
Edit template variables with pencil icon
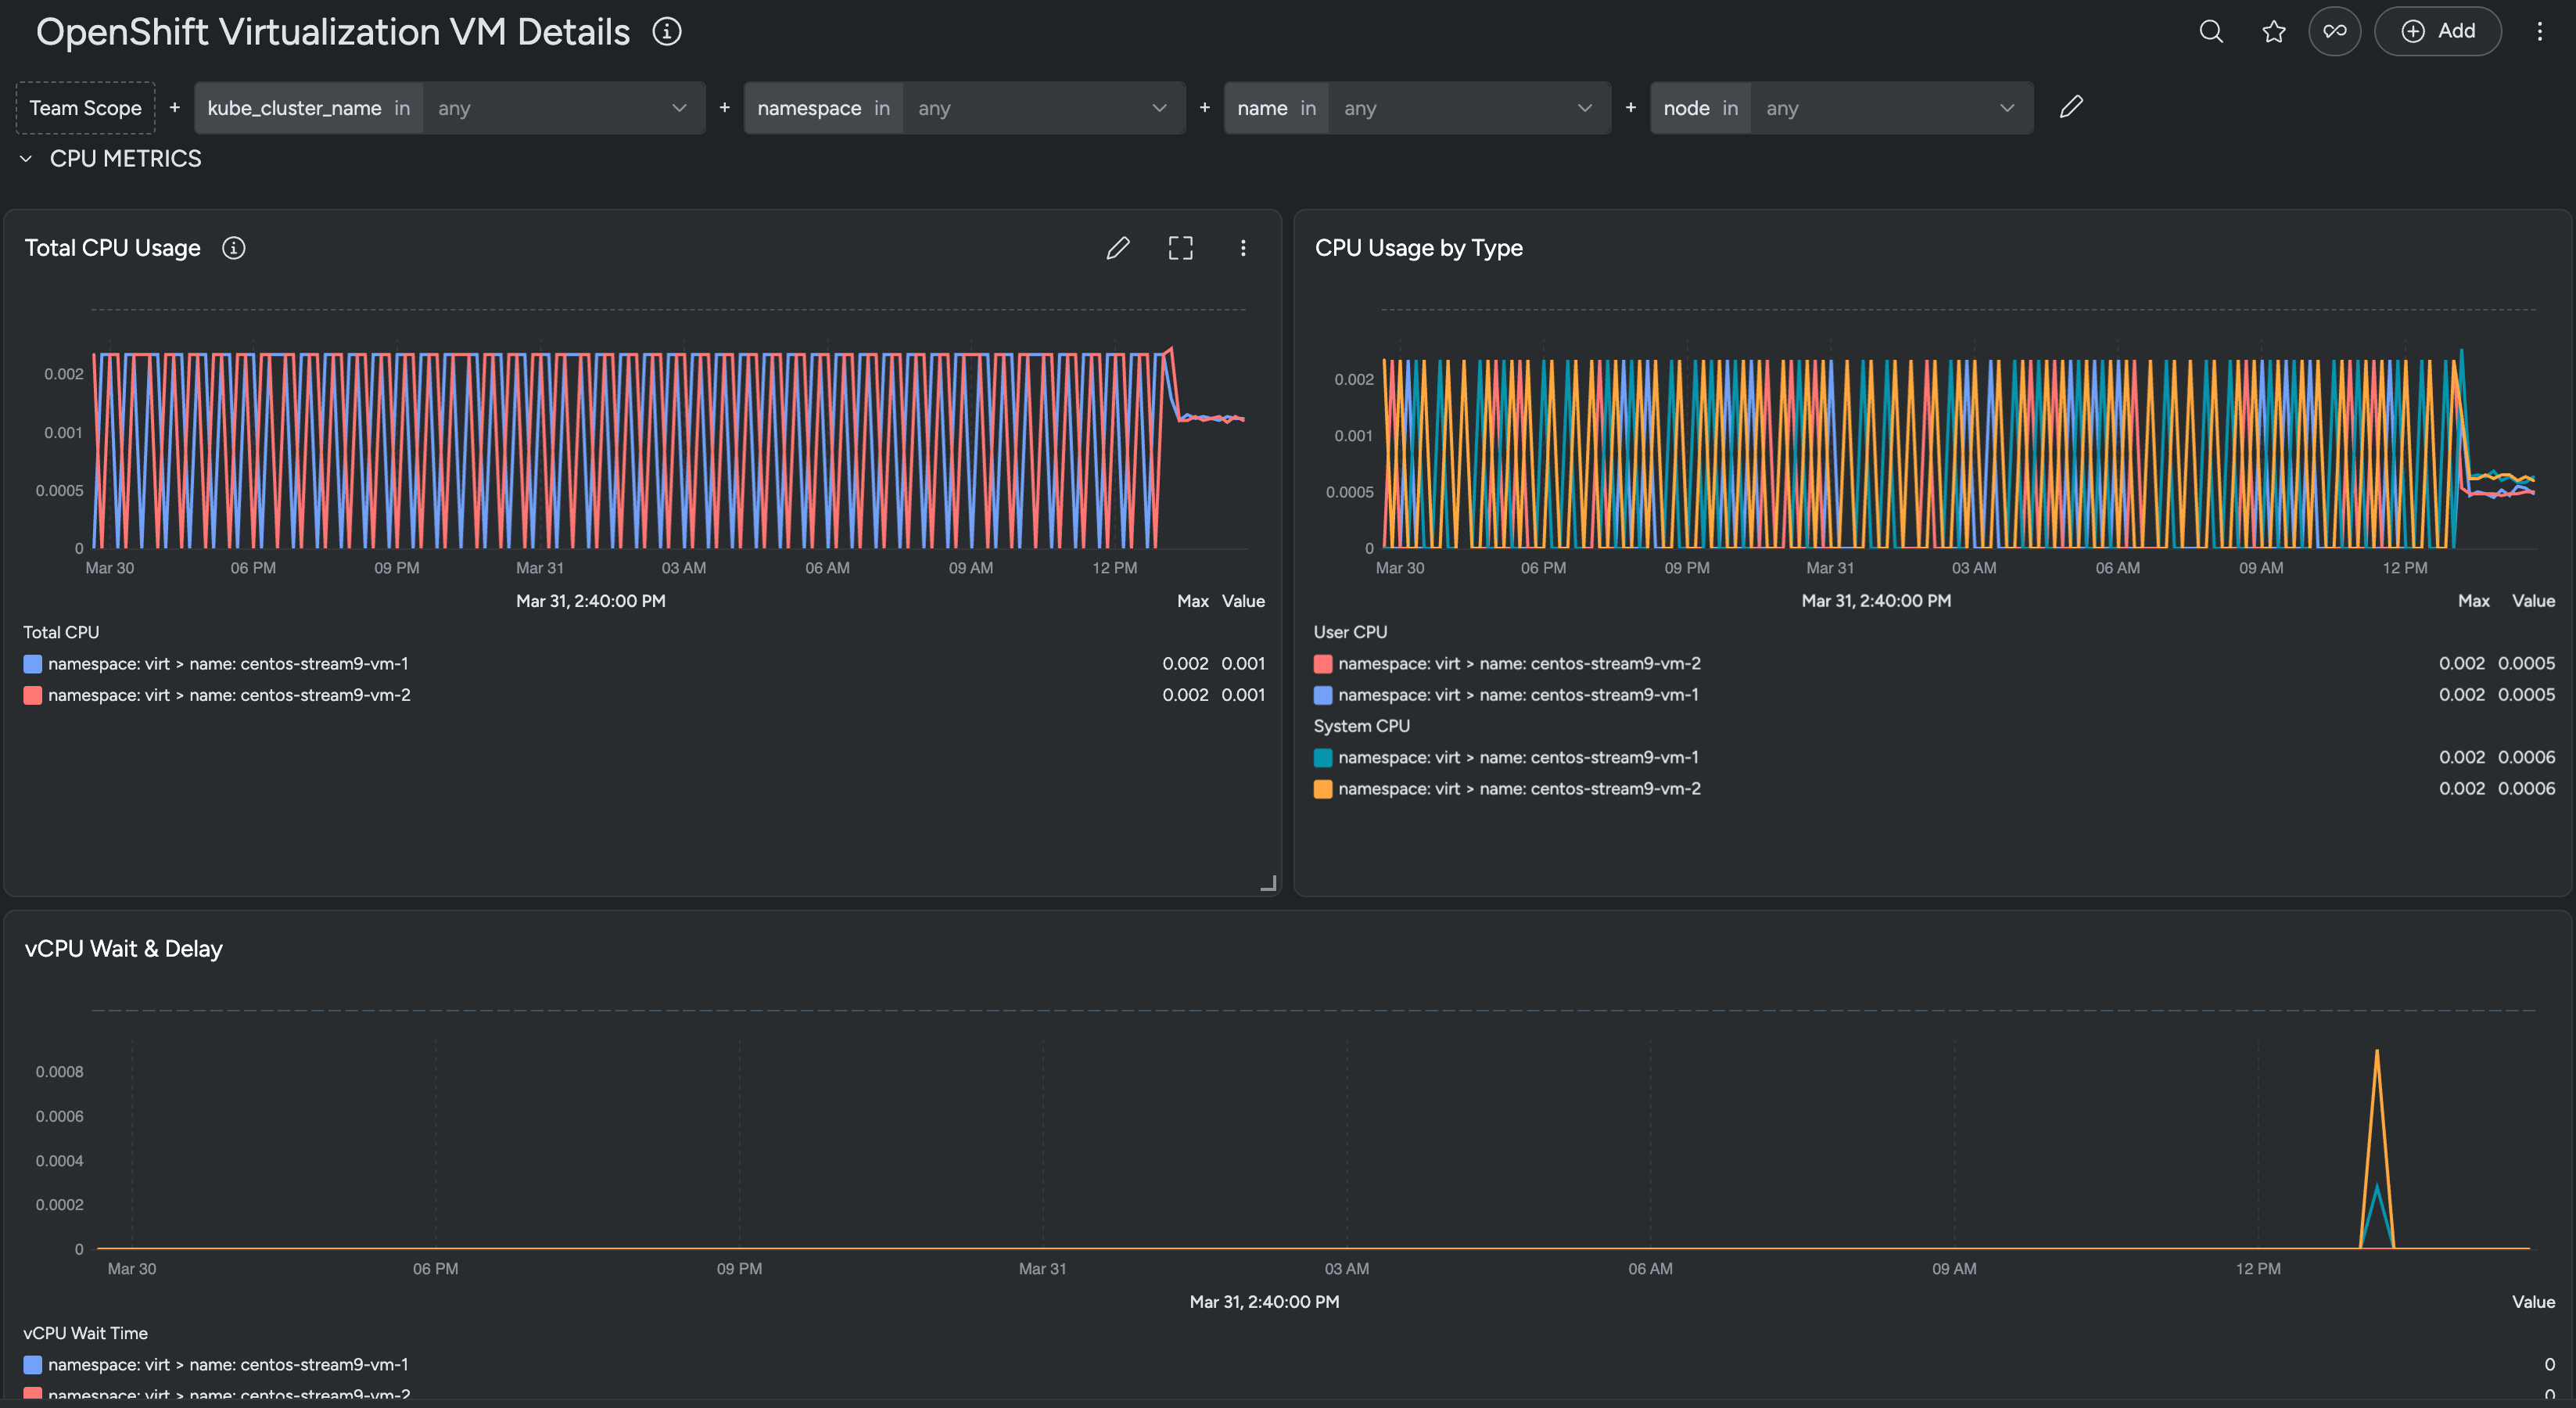2071,107
